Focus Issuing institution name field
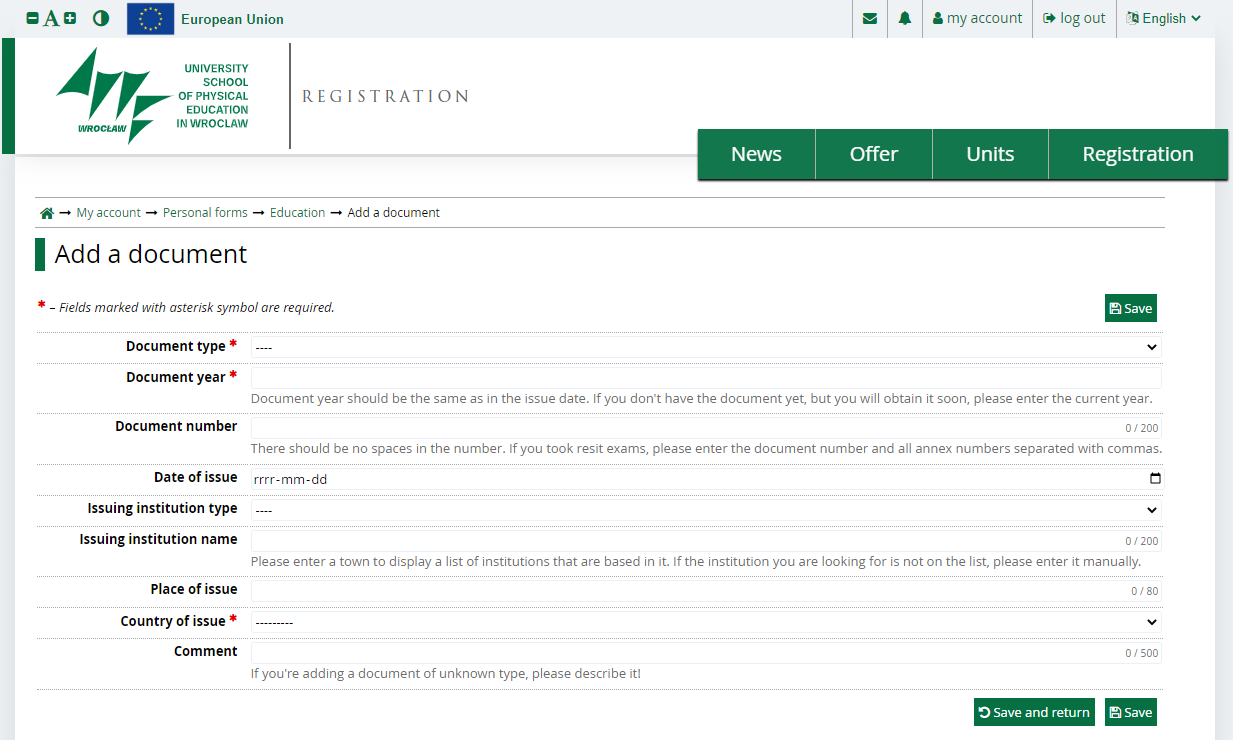 706,540
